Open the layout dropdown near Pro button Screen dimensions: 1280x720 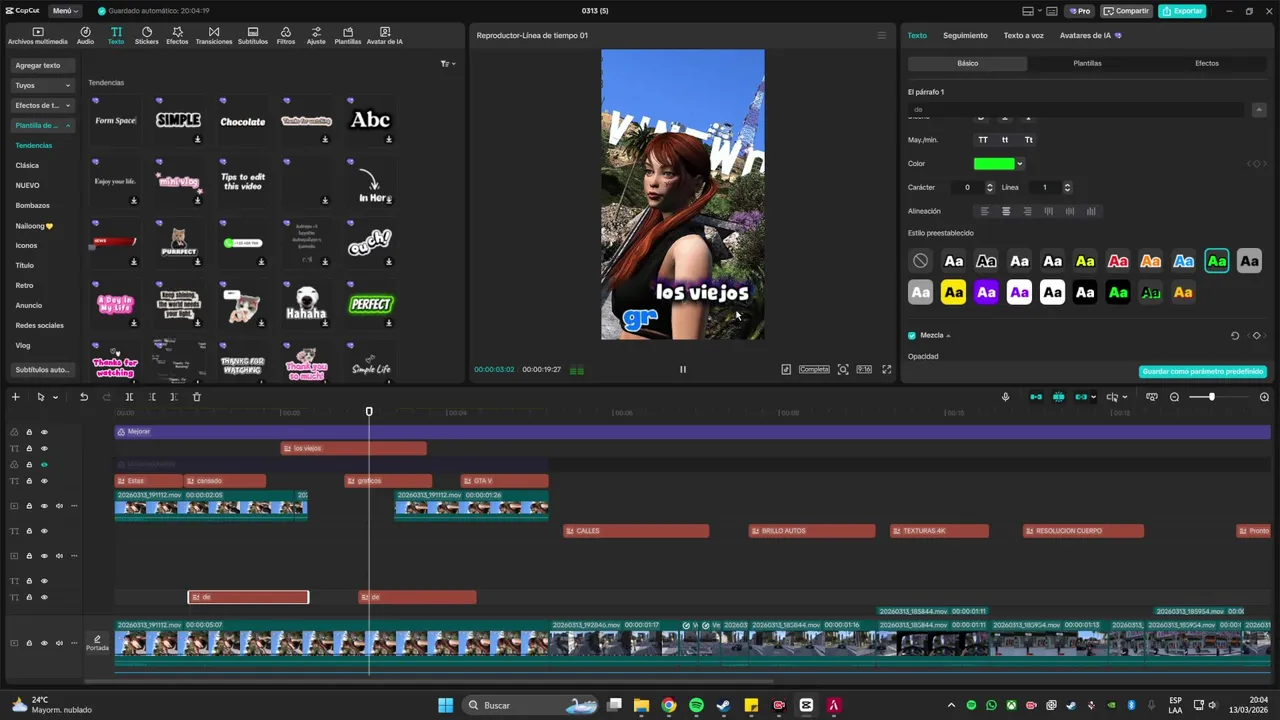click(1033, 11)
